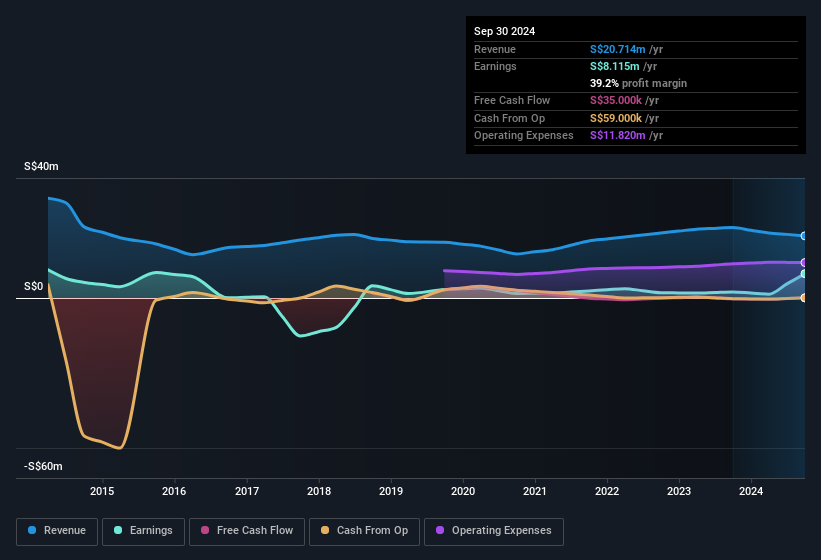821x560 pixels.
Task: Click the 2015 year axis label
Action: pos(102,491)
